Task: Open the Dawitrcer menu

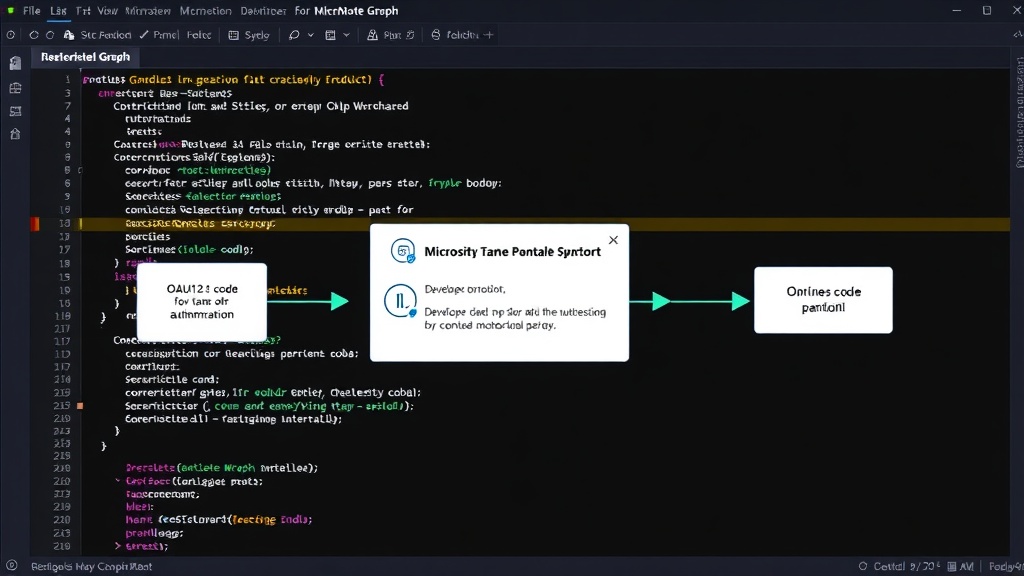Action: pyautogui.click(x=263, y=11)
